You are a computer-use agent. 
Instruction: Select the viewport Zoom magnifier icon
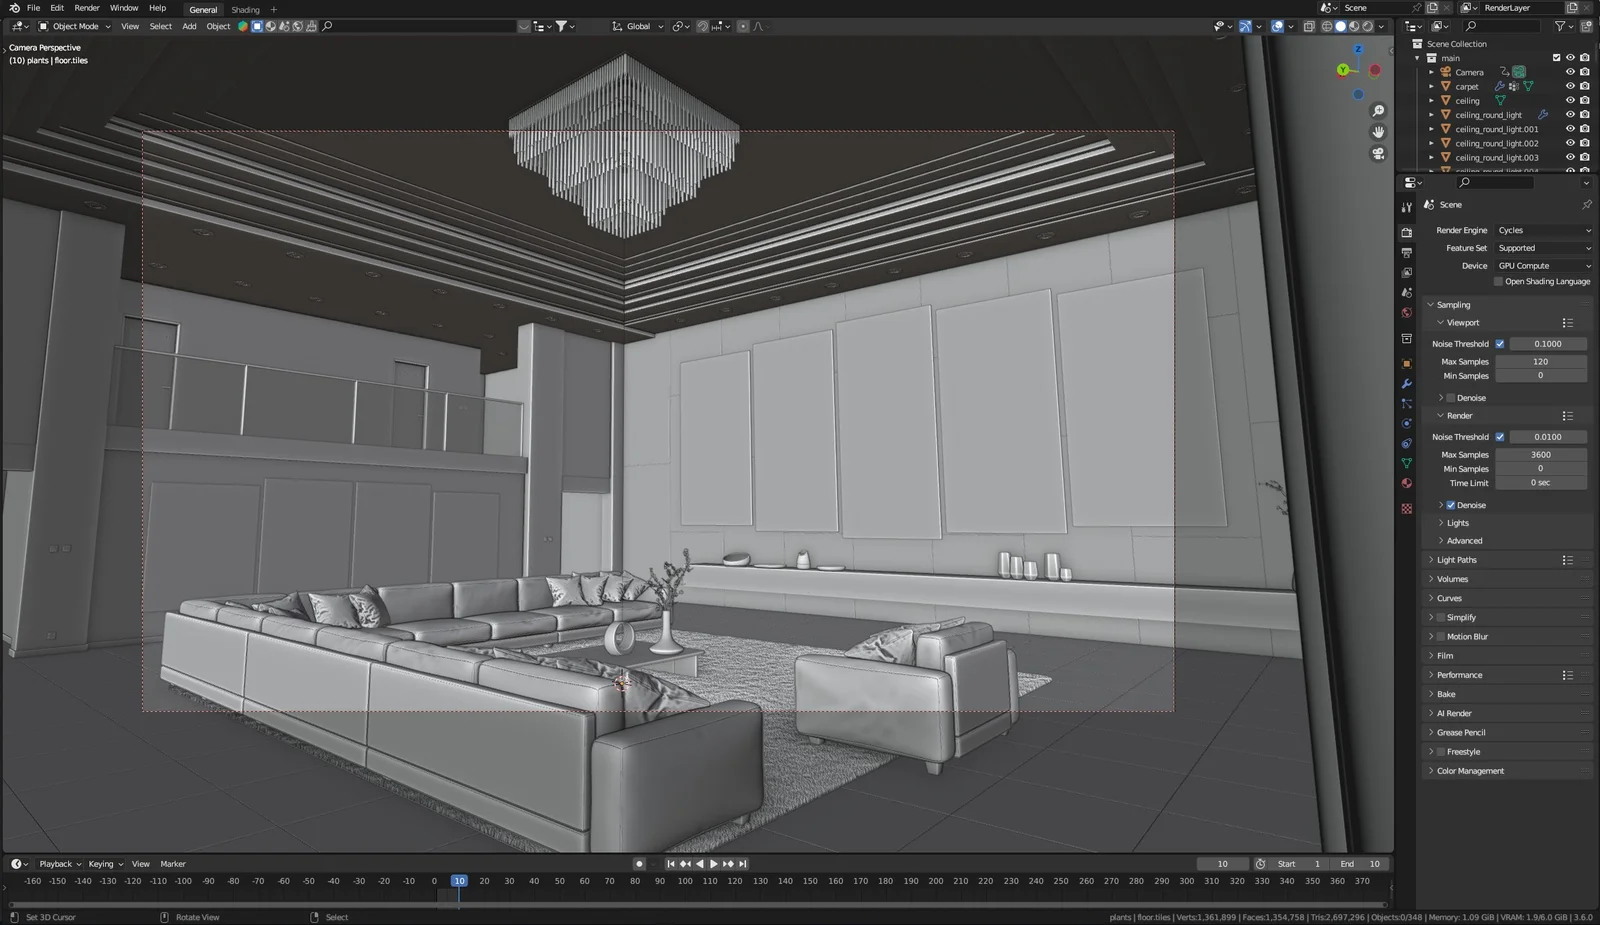tap(1378, 110)
